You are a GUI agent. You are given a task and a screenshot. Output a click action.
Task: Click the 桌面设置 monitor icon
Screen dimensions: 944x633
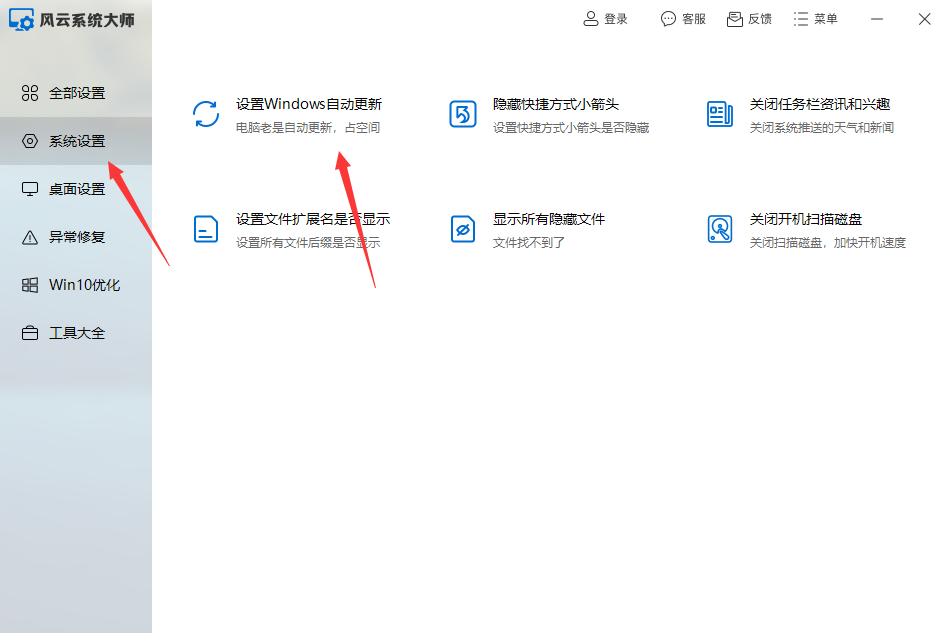tap(30, 189)
